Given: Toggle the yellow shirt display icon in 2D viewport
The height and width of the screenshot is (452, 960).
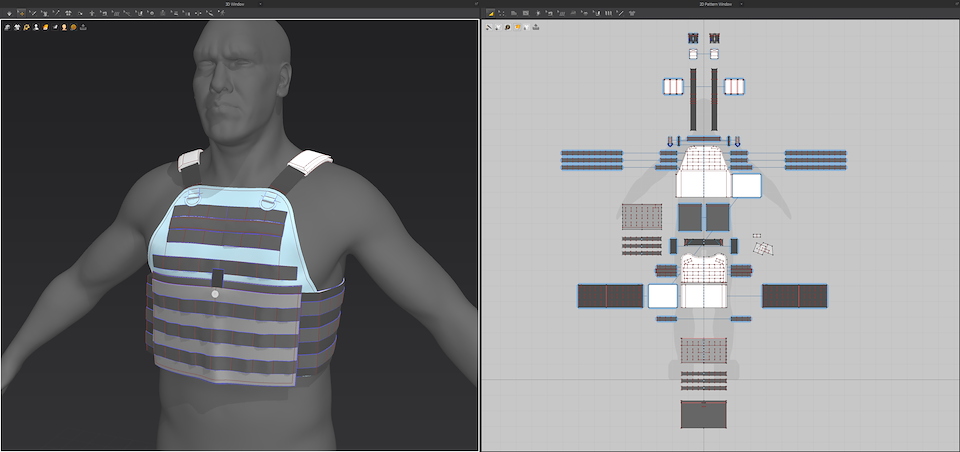Looking at the screenshot, I should tap(517, 27).
